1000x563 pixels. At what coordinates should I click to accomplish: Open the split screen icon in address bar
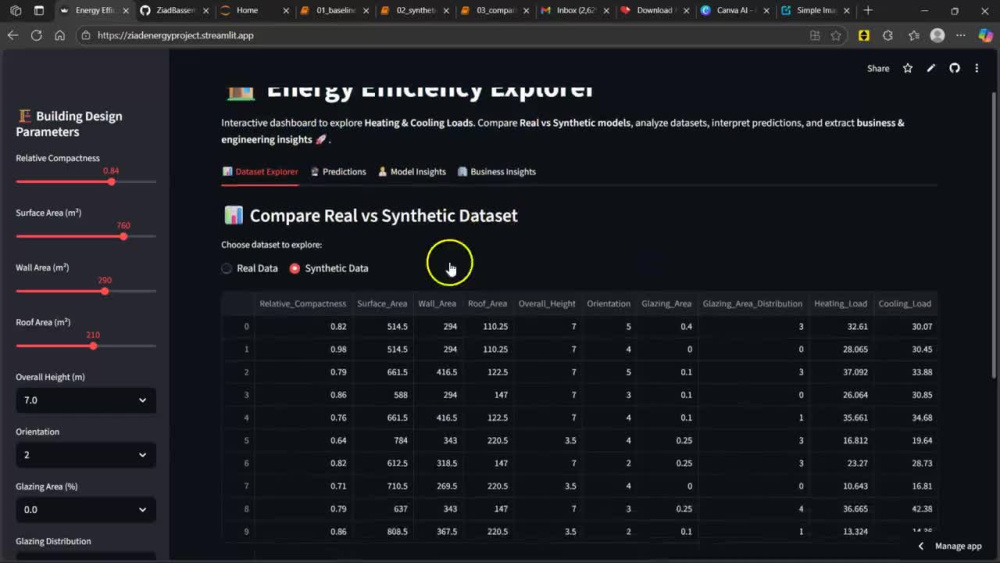click(x=815, y=36)
